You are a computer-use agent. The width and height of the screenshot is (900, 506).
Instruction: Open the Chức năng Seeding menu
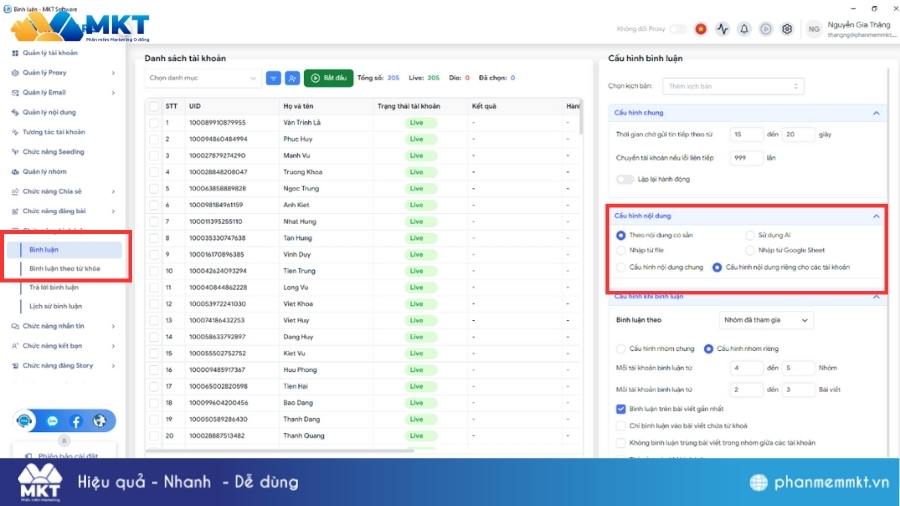click(x=53, y=152)
